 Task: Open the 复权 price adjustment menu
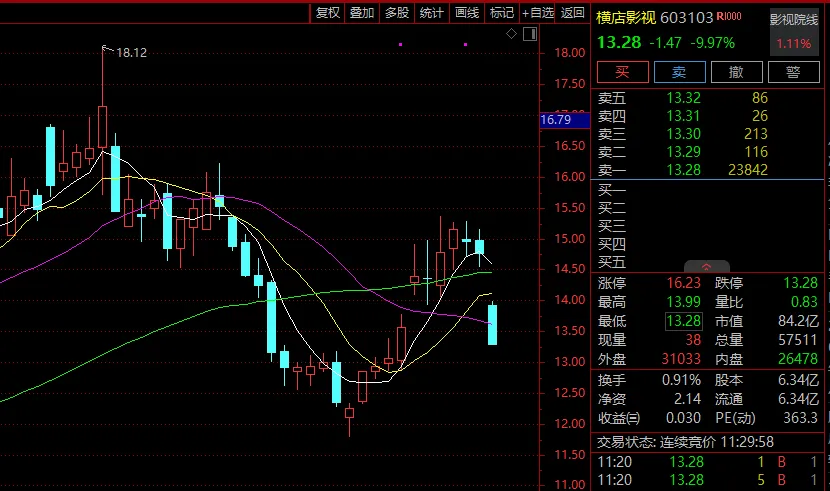(x=328, y=13)
